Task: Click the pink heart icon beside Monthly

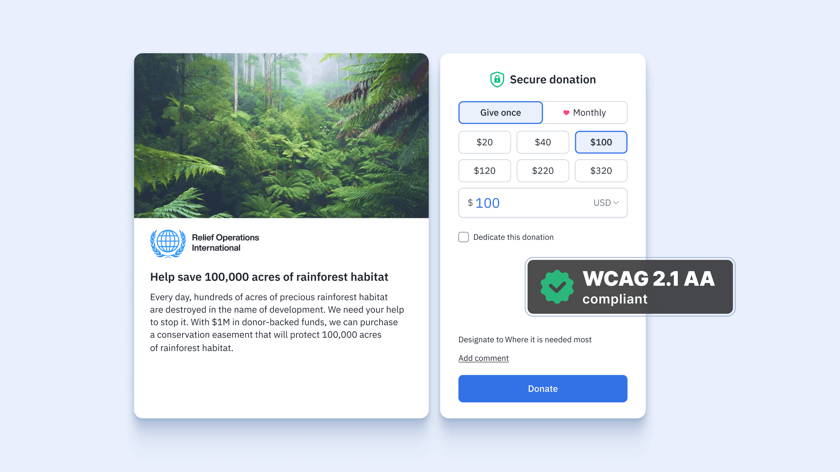Action: pos(566,113)
